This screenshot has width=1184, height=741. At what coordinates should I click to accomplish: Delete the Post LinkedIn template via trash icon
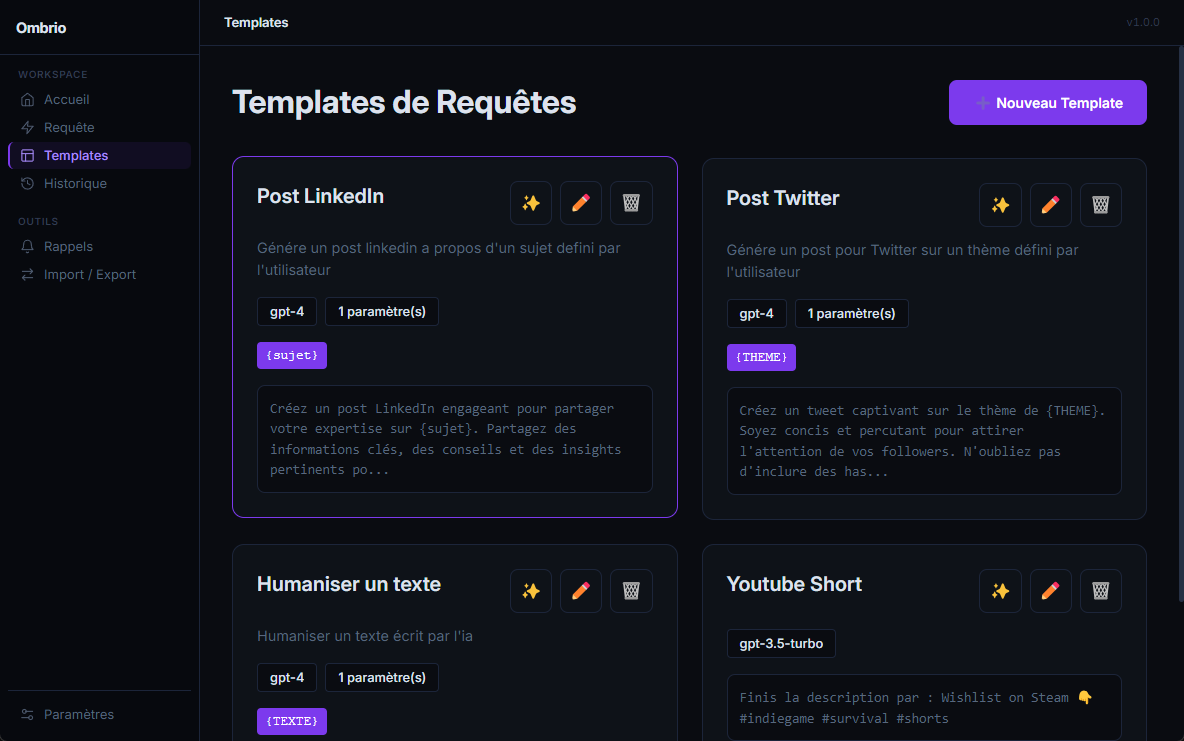click(x=631, y=203)
